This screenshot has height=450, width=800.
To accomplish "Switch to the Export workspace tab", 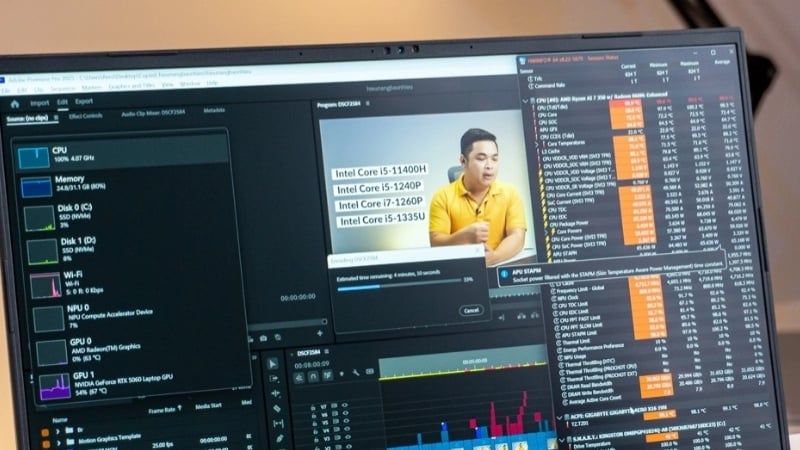I will point(84,101).
